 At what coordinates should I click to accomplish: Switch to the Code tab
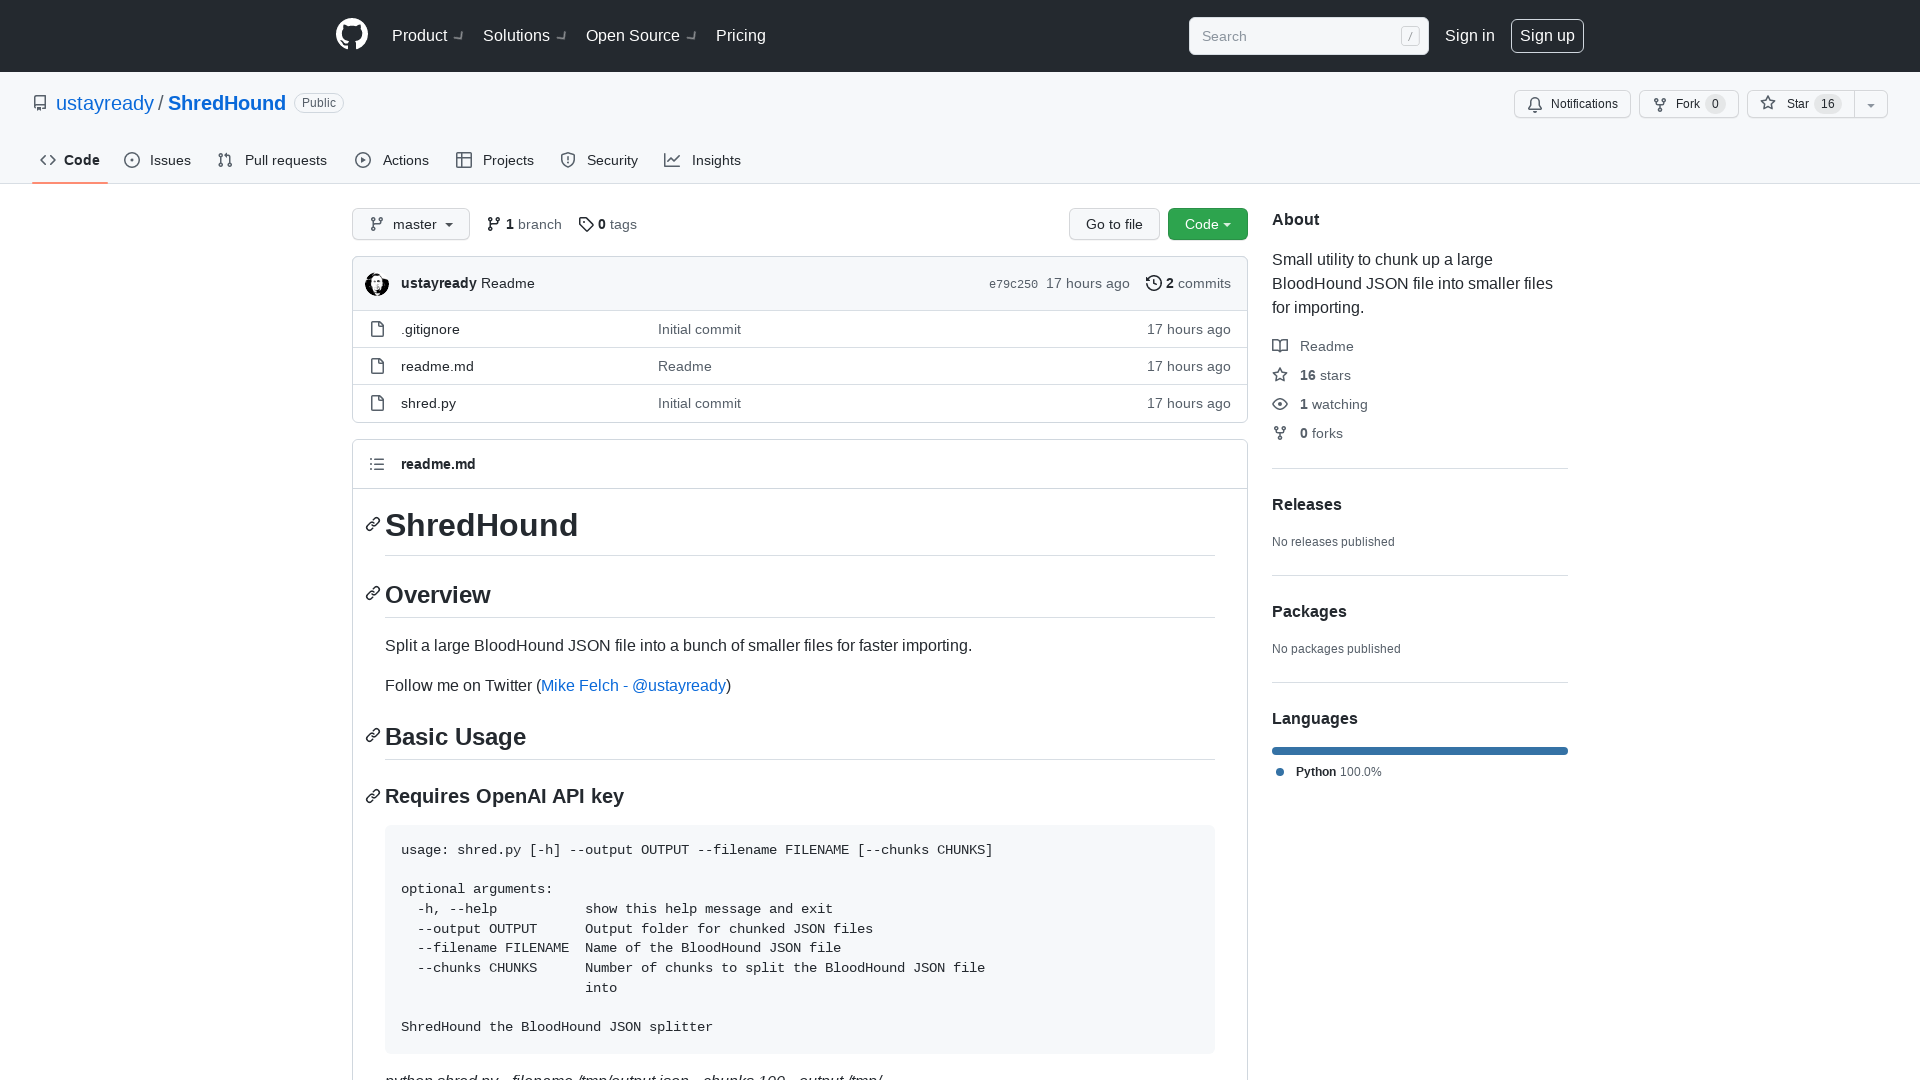[70, 160]
